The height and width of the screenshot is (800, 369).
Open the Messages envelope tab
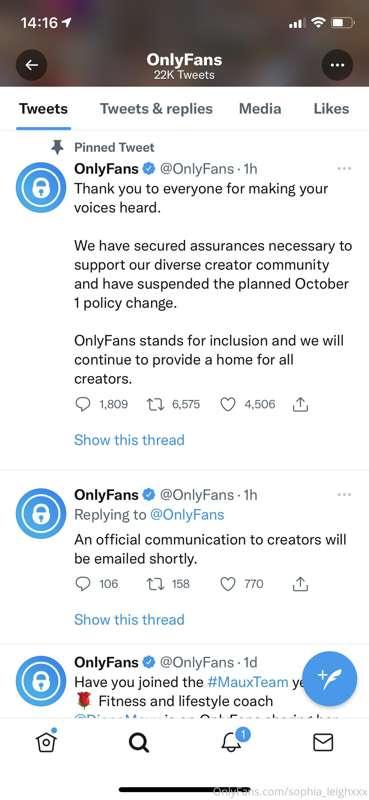coord(323,742)
